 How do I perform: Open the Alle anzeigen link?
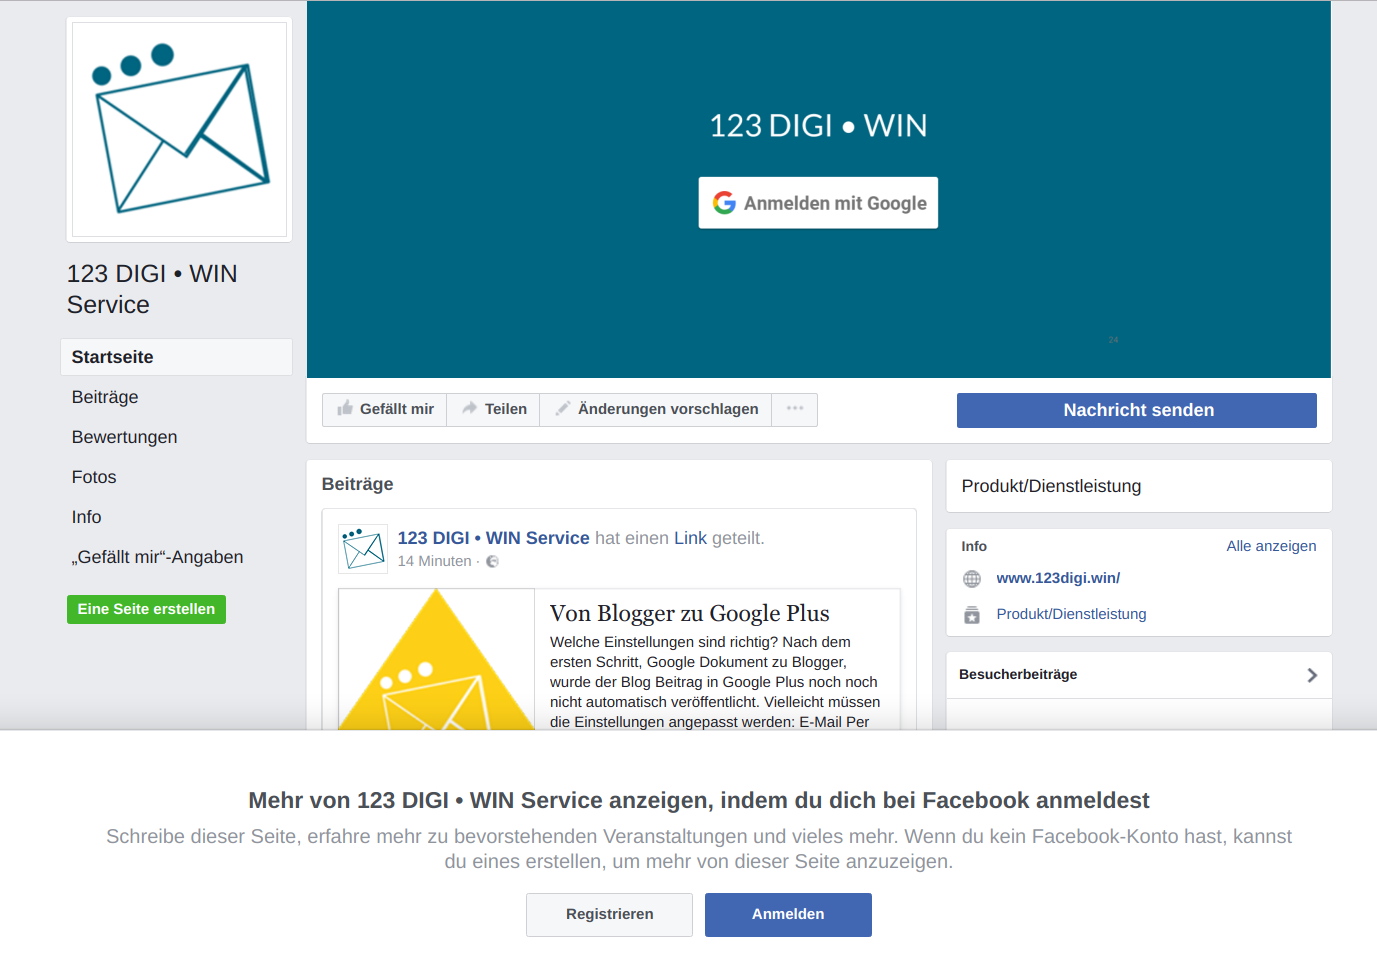pyautogui.click(x=1271, y=546)
